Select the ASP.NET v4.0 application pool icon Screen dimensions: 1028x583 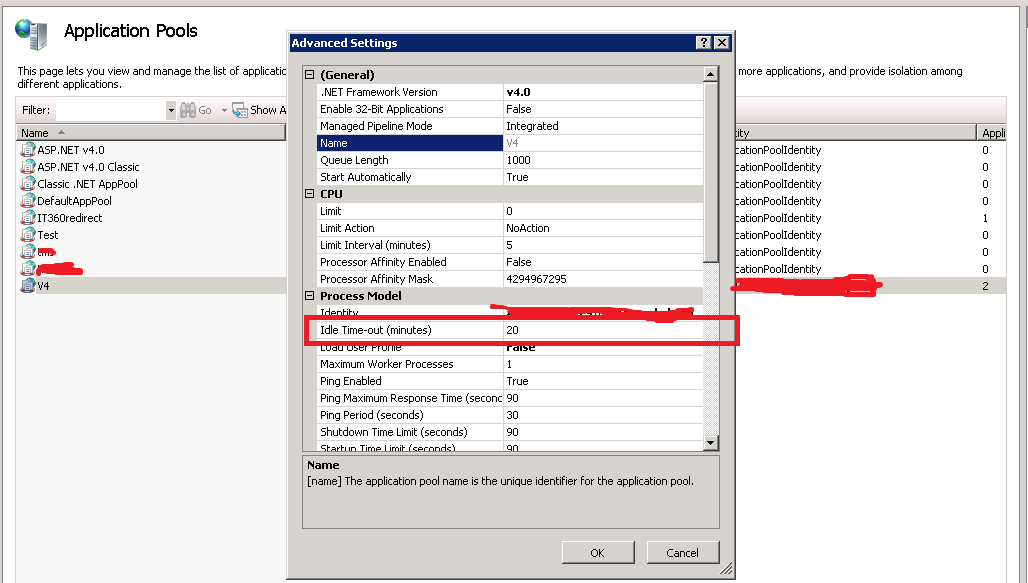click(x=27, y=149)
